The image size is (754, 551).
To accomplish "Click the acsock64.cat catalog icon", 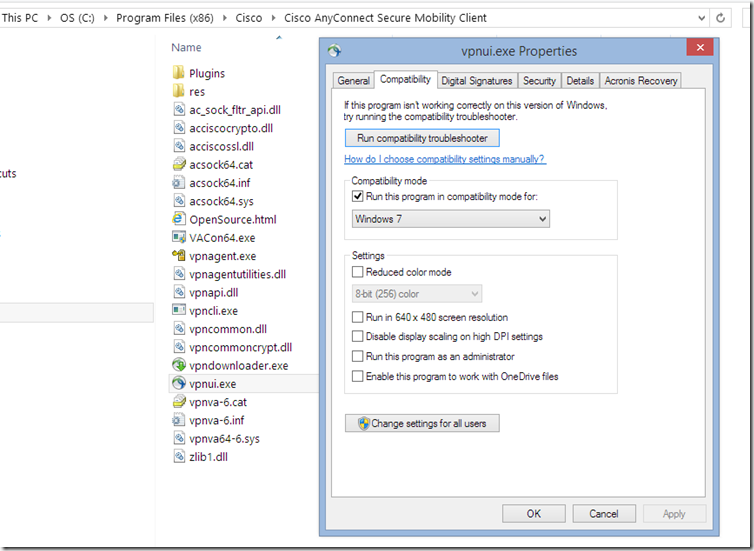I will point(178,164).
